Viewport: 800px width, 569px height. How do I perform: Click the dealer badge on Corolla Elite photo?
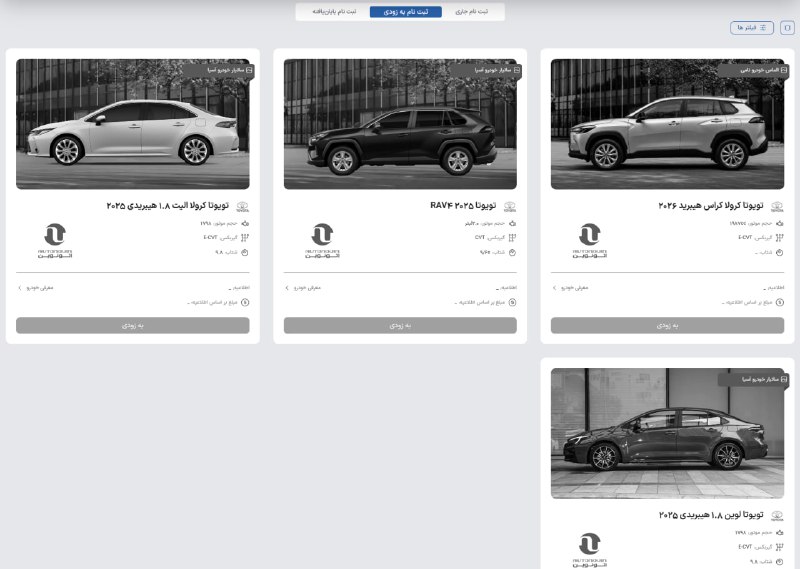[218, 70]
